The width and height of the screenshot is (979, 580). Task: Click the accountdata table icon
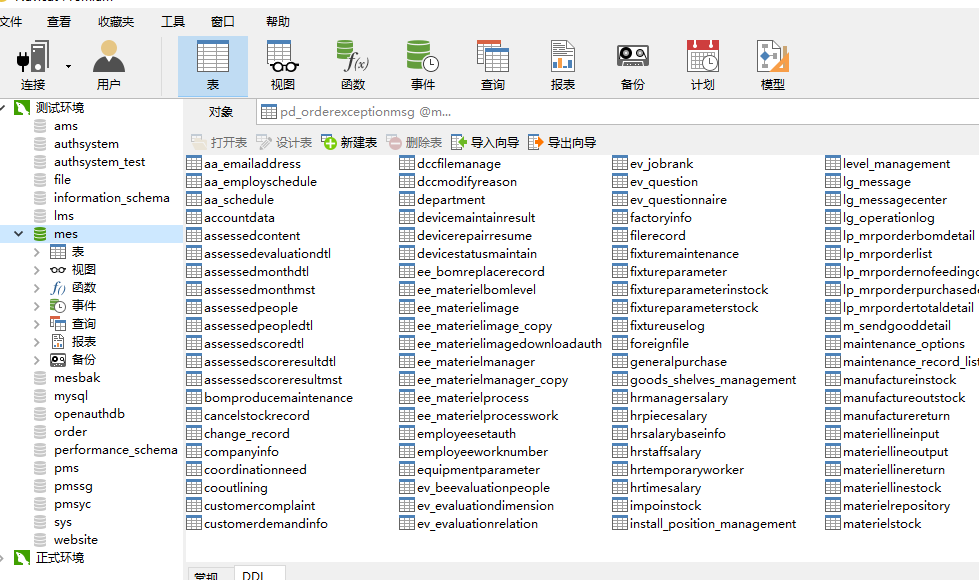pos(194,217)
